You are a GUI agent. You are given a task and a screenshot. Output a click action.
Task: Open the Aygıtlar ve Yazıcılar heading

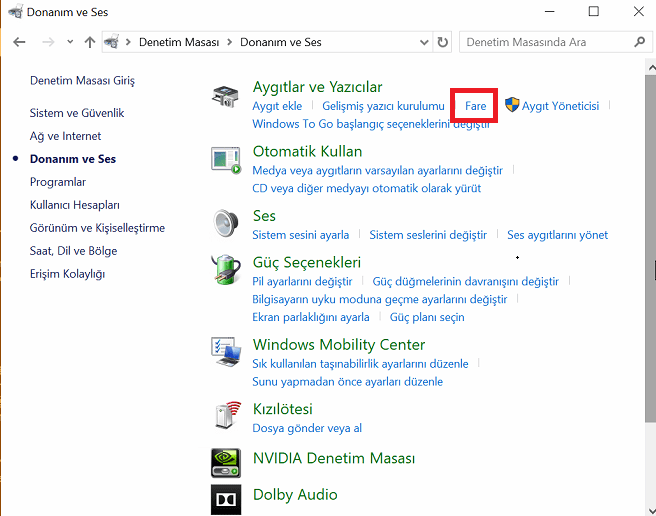coord(317,87)
